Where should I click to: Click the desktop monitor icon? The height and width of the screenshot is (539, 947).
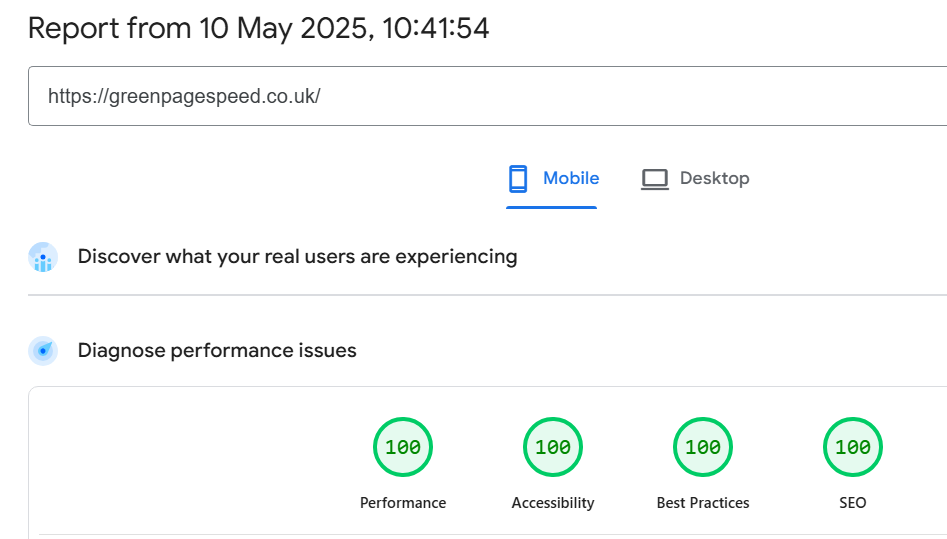654,179
